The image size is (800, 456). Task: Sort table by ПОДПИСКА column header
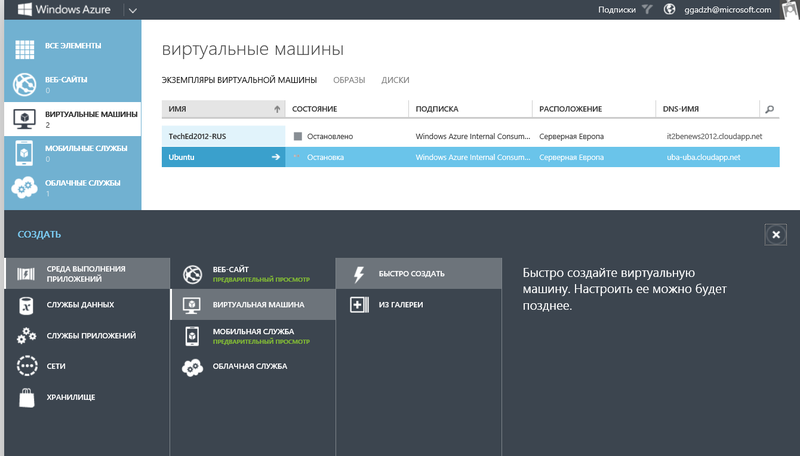click(x=437, y=109)
